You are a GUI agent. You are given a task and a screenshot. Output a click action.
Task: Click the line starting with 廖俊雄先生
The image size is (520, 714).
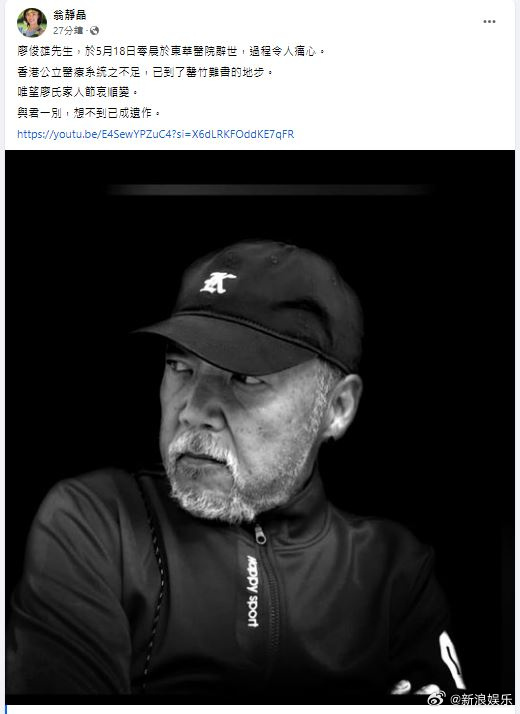coord(171,51)
